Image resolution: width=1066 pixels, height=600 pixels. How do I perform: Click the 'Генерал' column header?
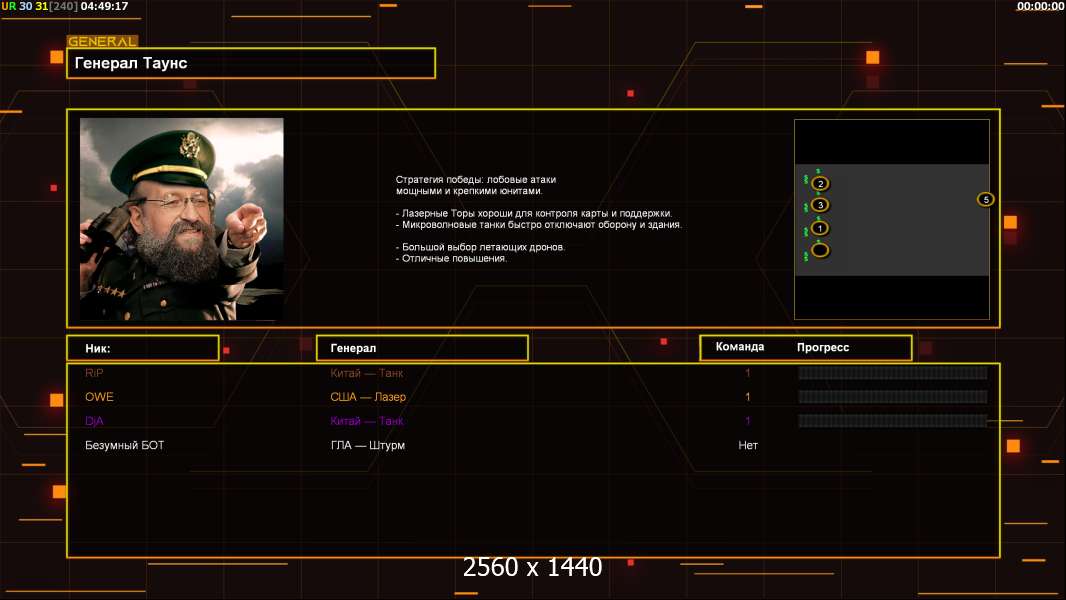422,348
